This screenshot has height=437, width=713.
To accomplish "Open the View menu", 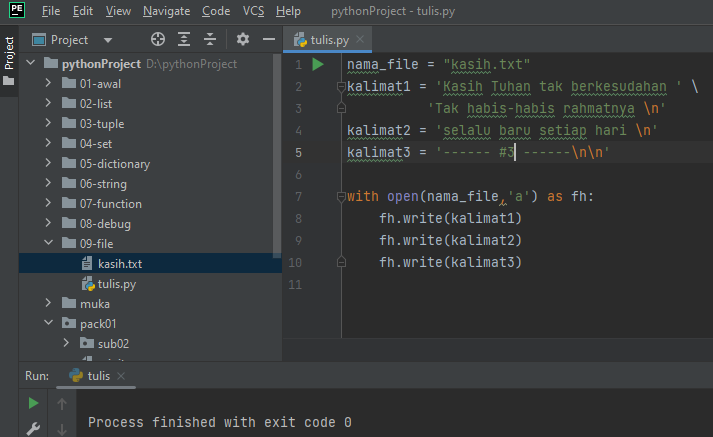I will [118, 11].
